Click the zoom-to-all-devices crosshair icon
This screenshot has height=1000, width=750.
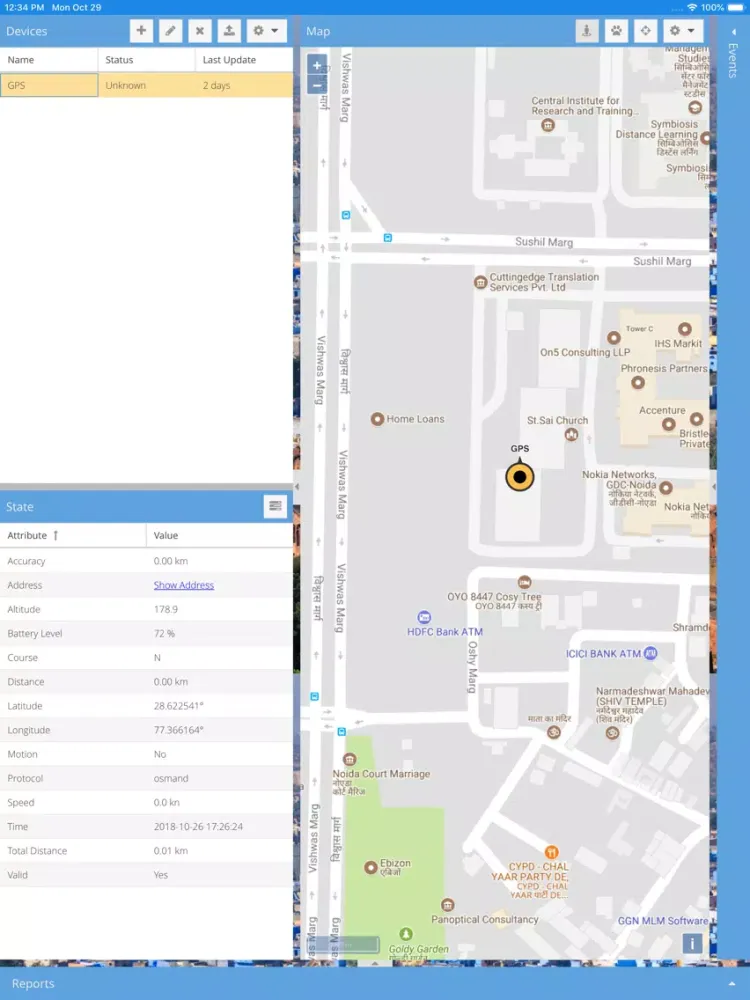pos(645,31)
